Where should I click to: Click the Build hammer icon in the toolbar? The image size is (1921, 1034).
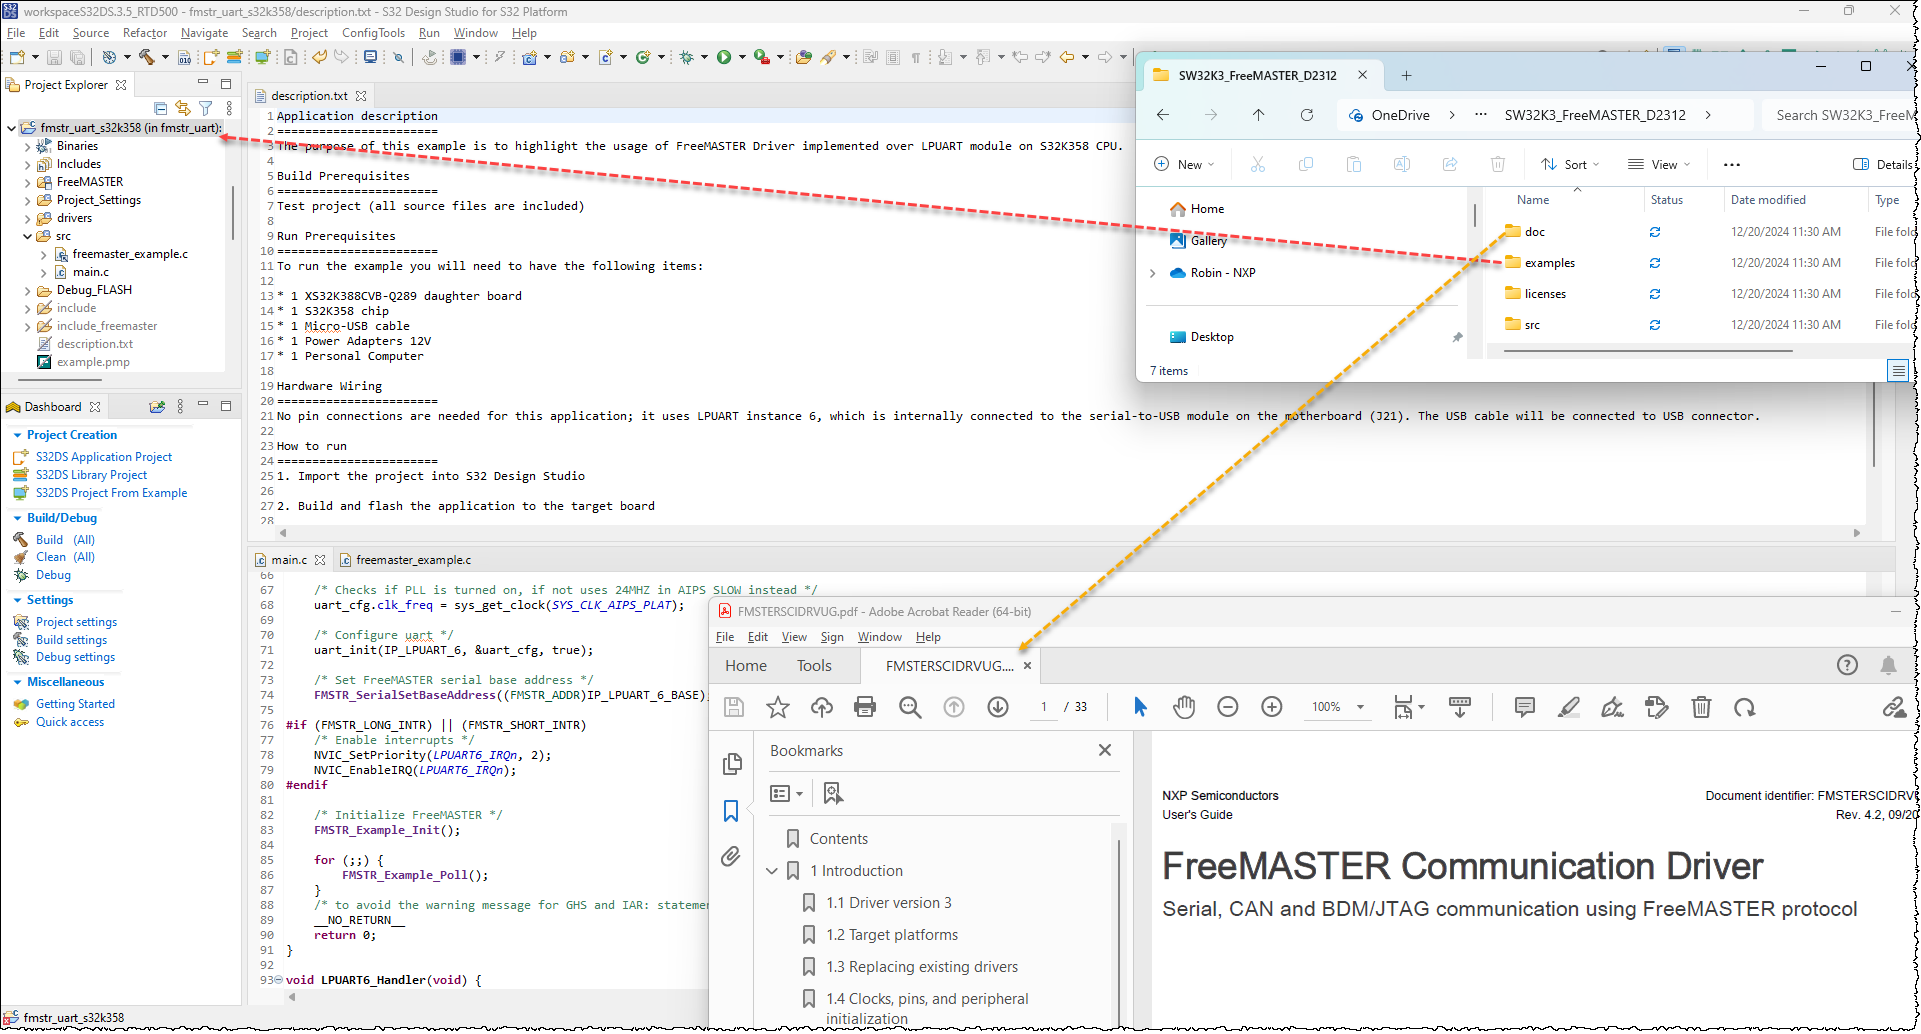point(147,57)
